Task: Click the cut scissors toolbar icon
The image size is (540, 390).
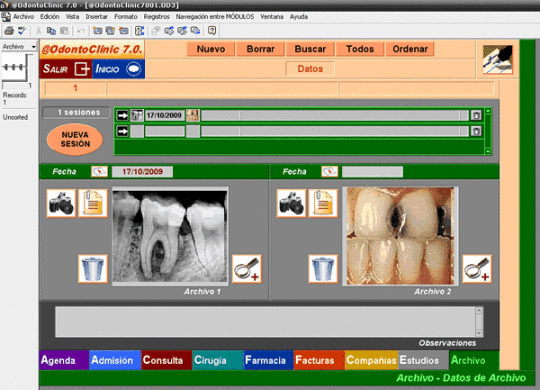Action: coord(39,31)
